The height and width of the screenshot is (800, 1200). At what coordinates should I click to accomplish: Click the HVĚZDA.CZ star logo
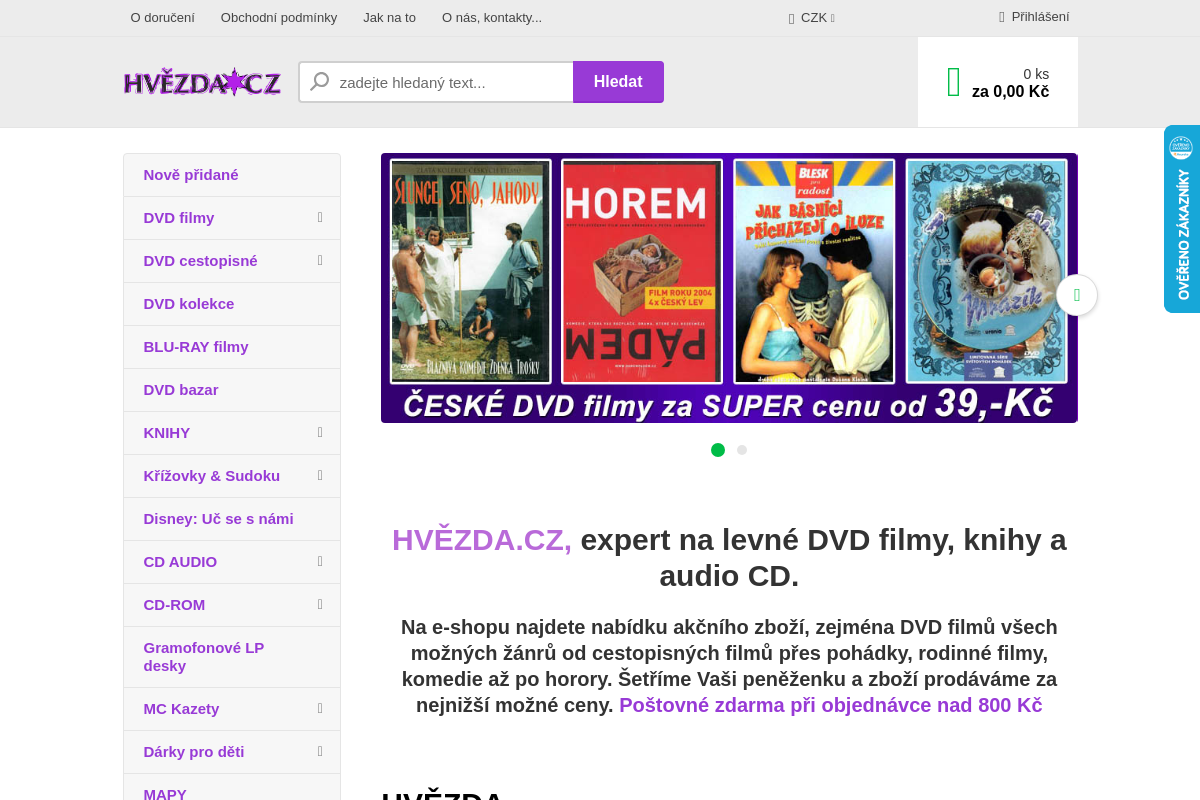pos(202,82)
